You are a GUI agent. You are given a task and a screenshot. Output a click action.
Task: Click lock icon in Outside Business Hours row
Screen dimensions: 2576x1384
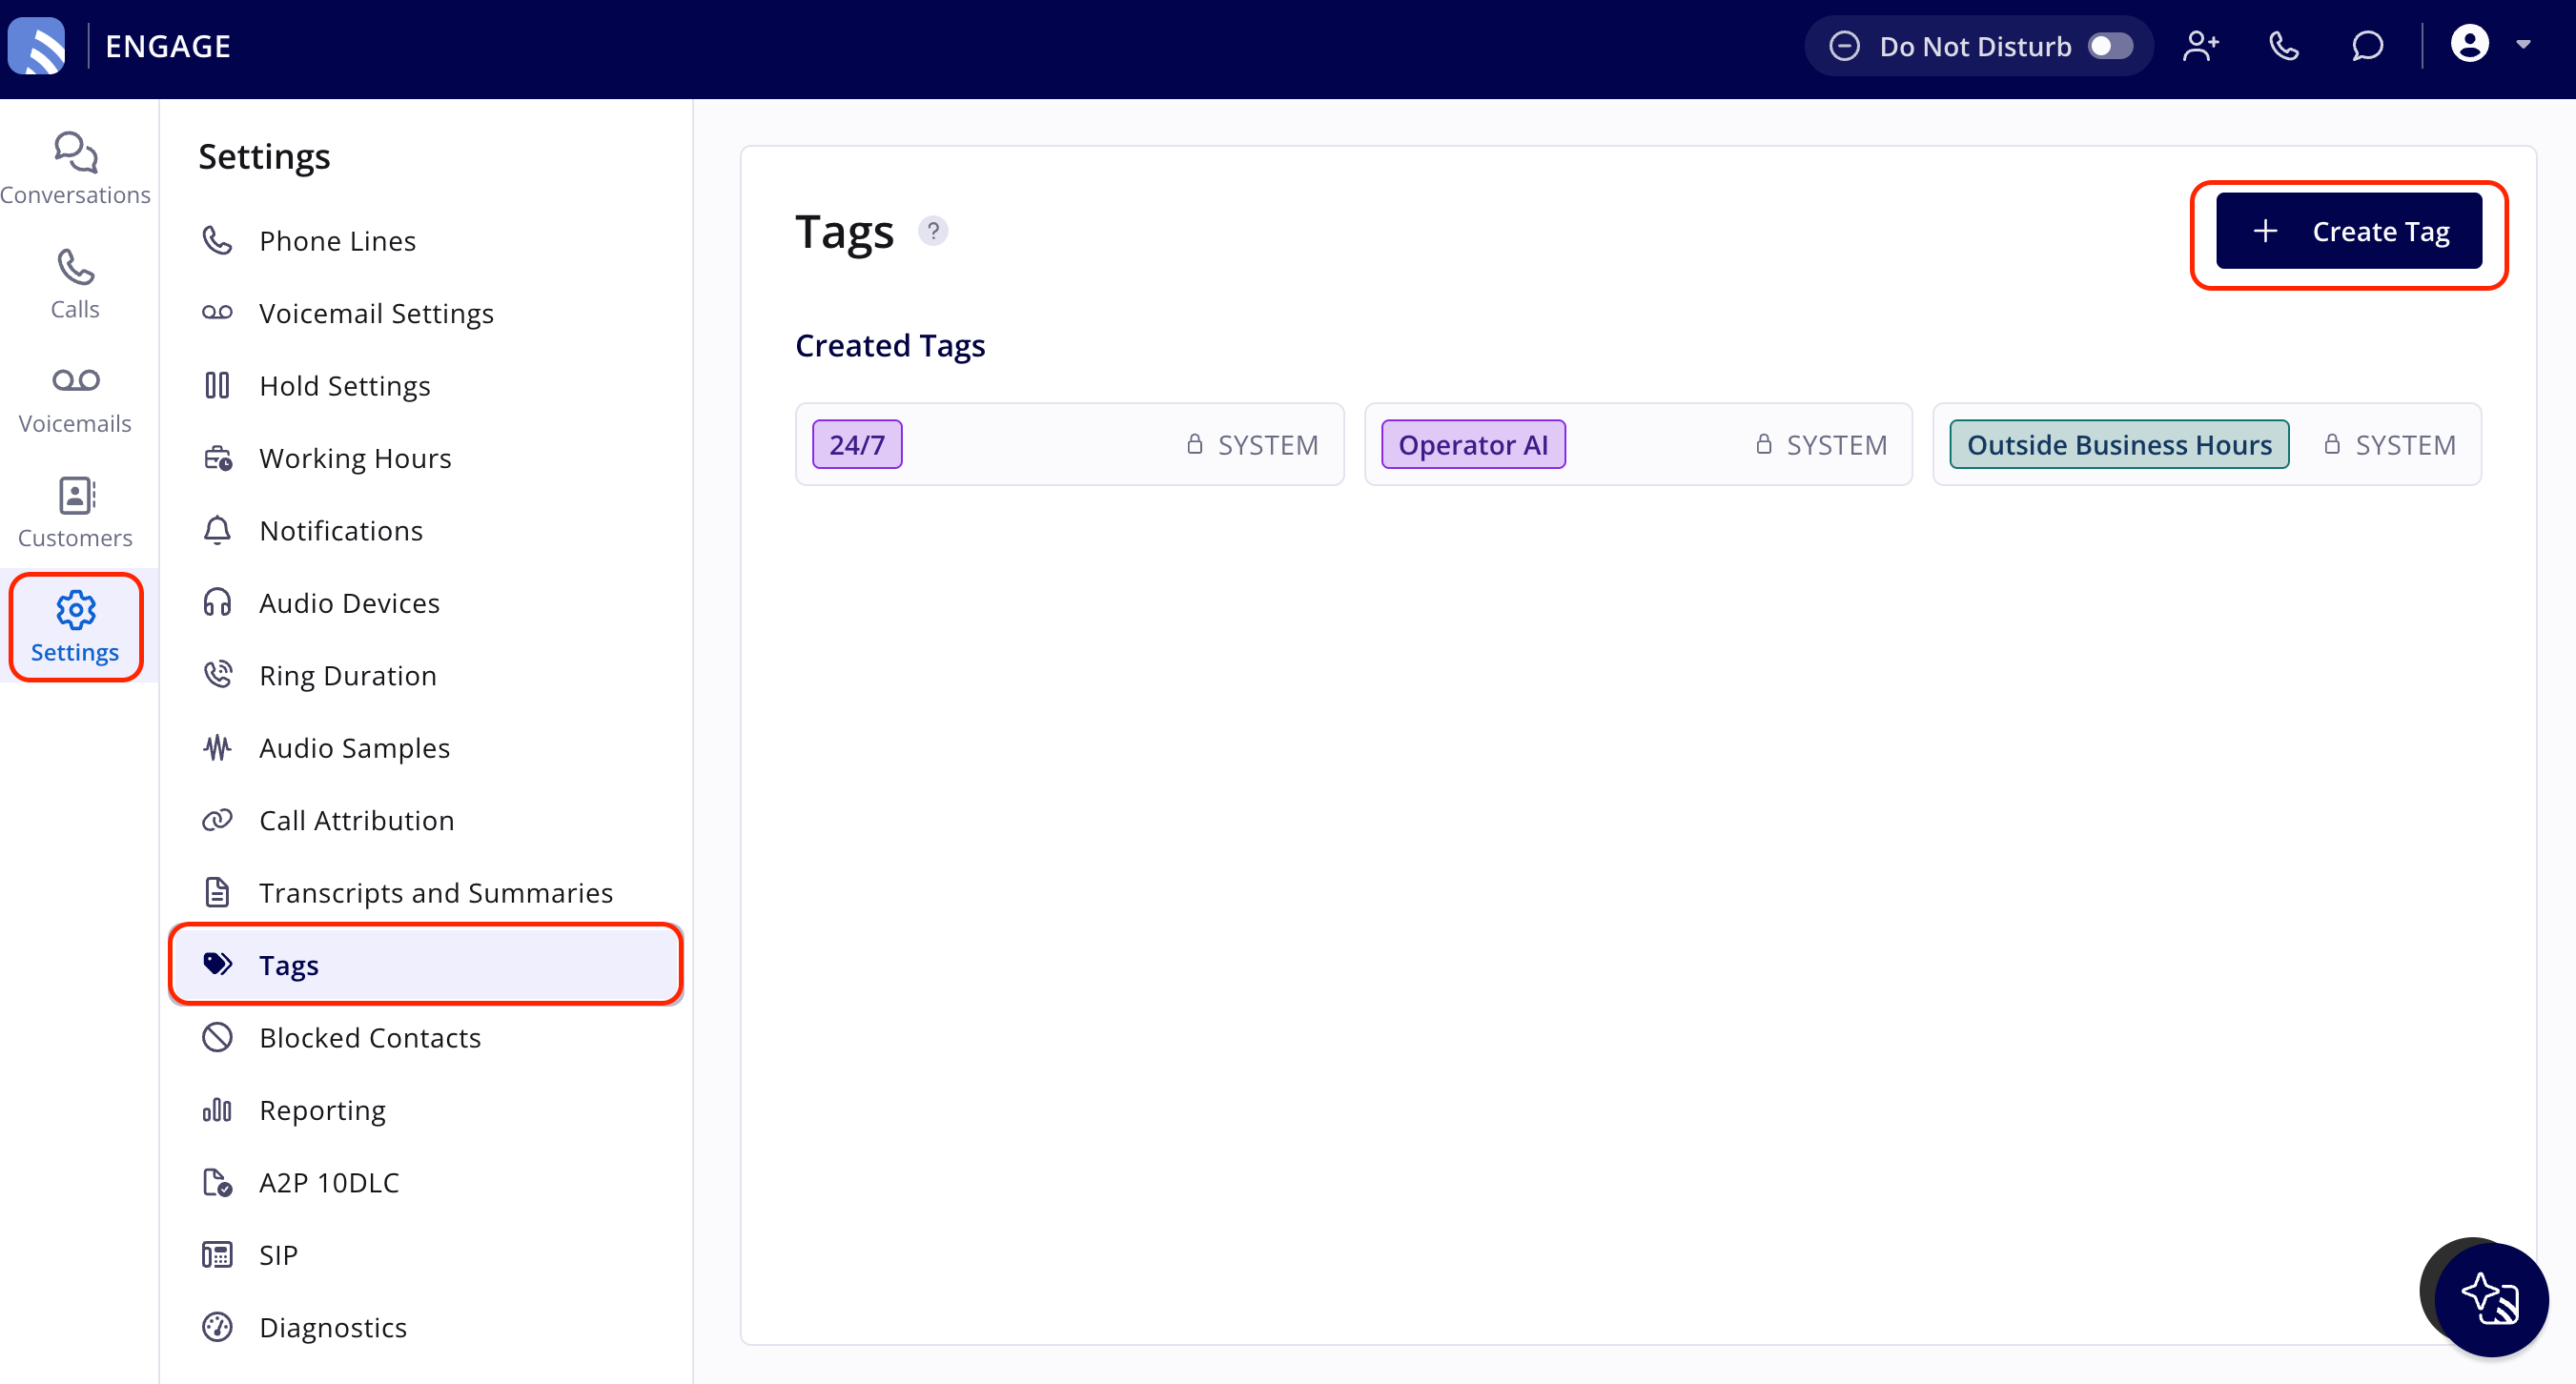[2331, 444]
